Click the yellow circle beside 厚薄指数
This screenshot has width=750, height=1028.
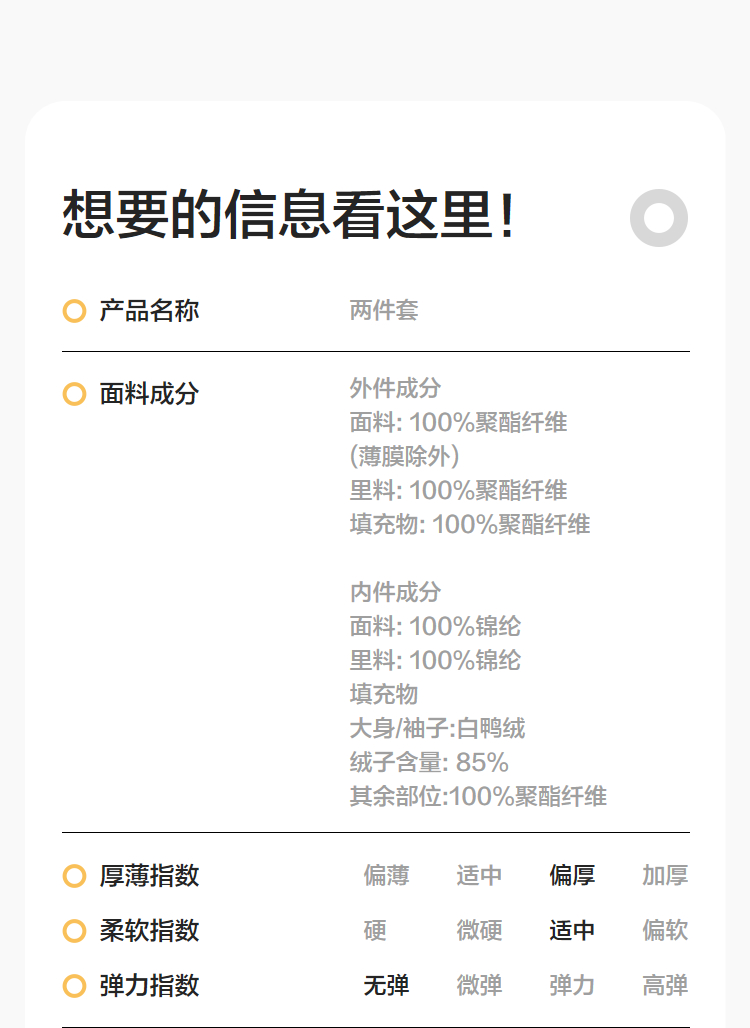[74, 876]
